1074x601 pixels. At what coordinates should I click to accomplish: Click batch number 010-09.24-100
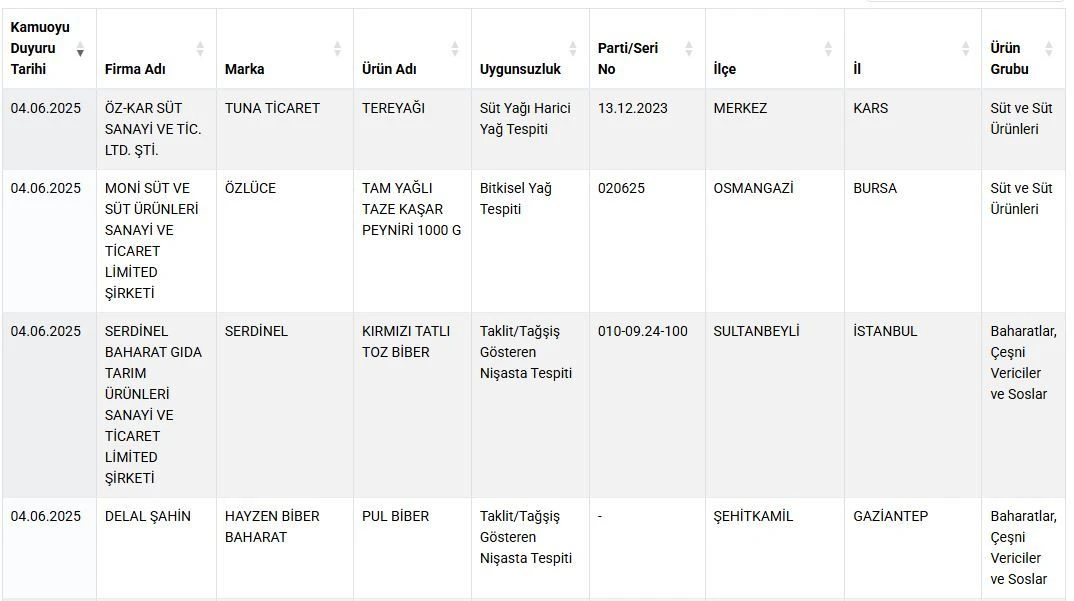click(x=643, y=331)
